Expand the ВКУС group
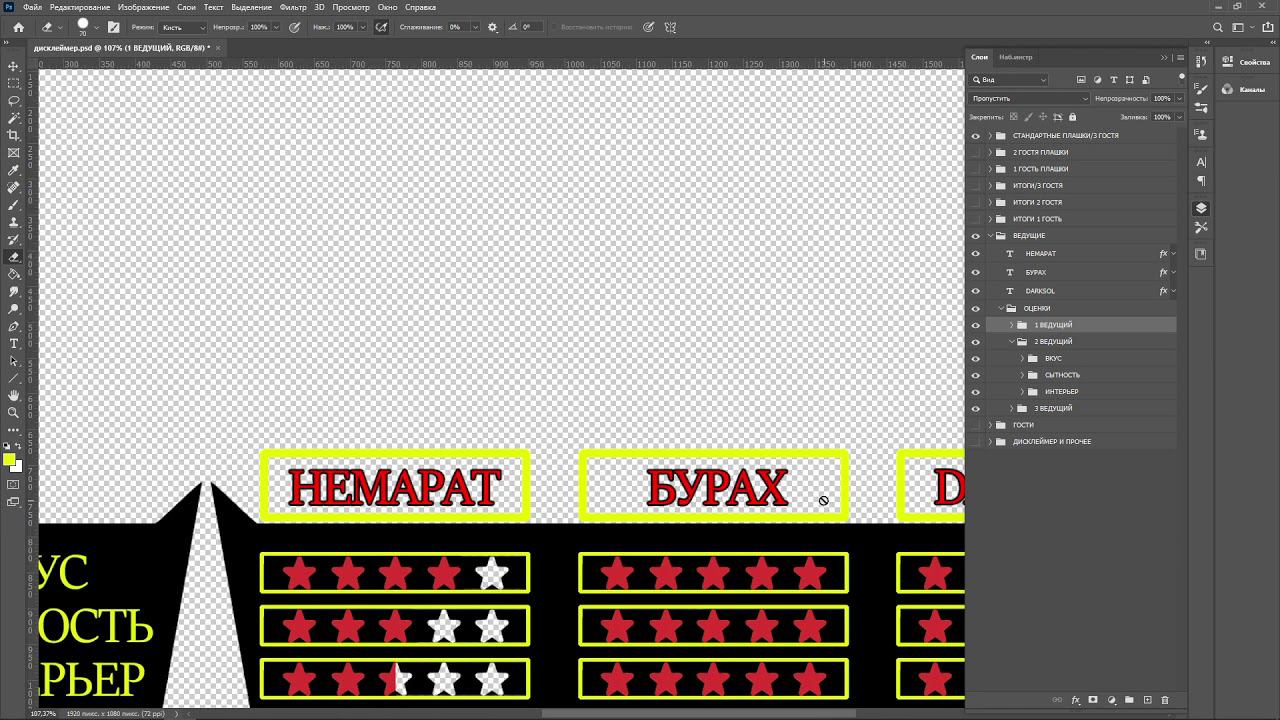Screen dimensions: 1280x720 [1022, 358]
